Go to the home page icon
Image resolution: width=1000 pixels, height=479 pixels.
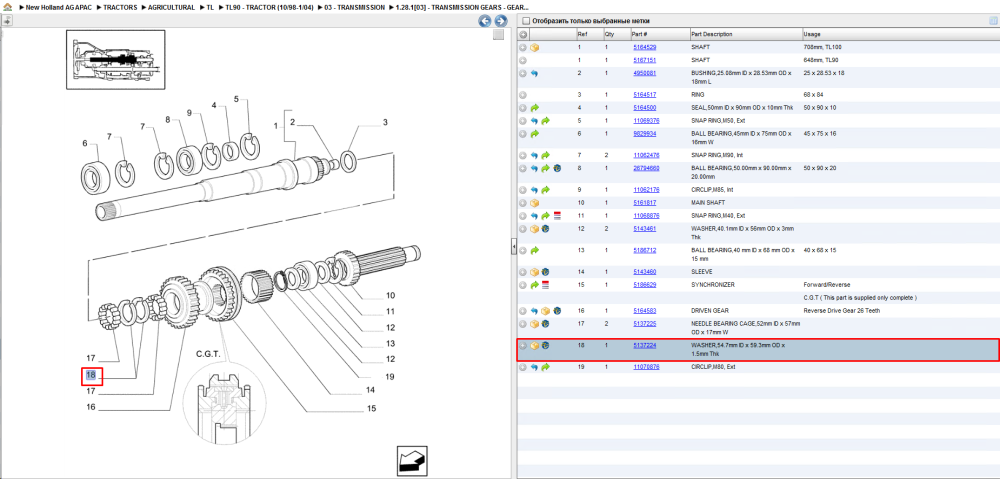(7, 7)
